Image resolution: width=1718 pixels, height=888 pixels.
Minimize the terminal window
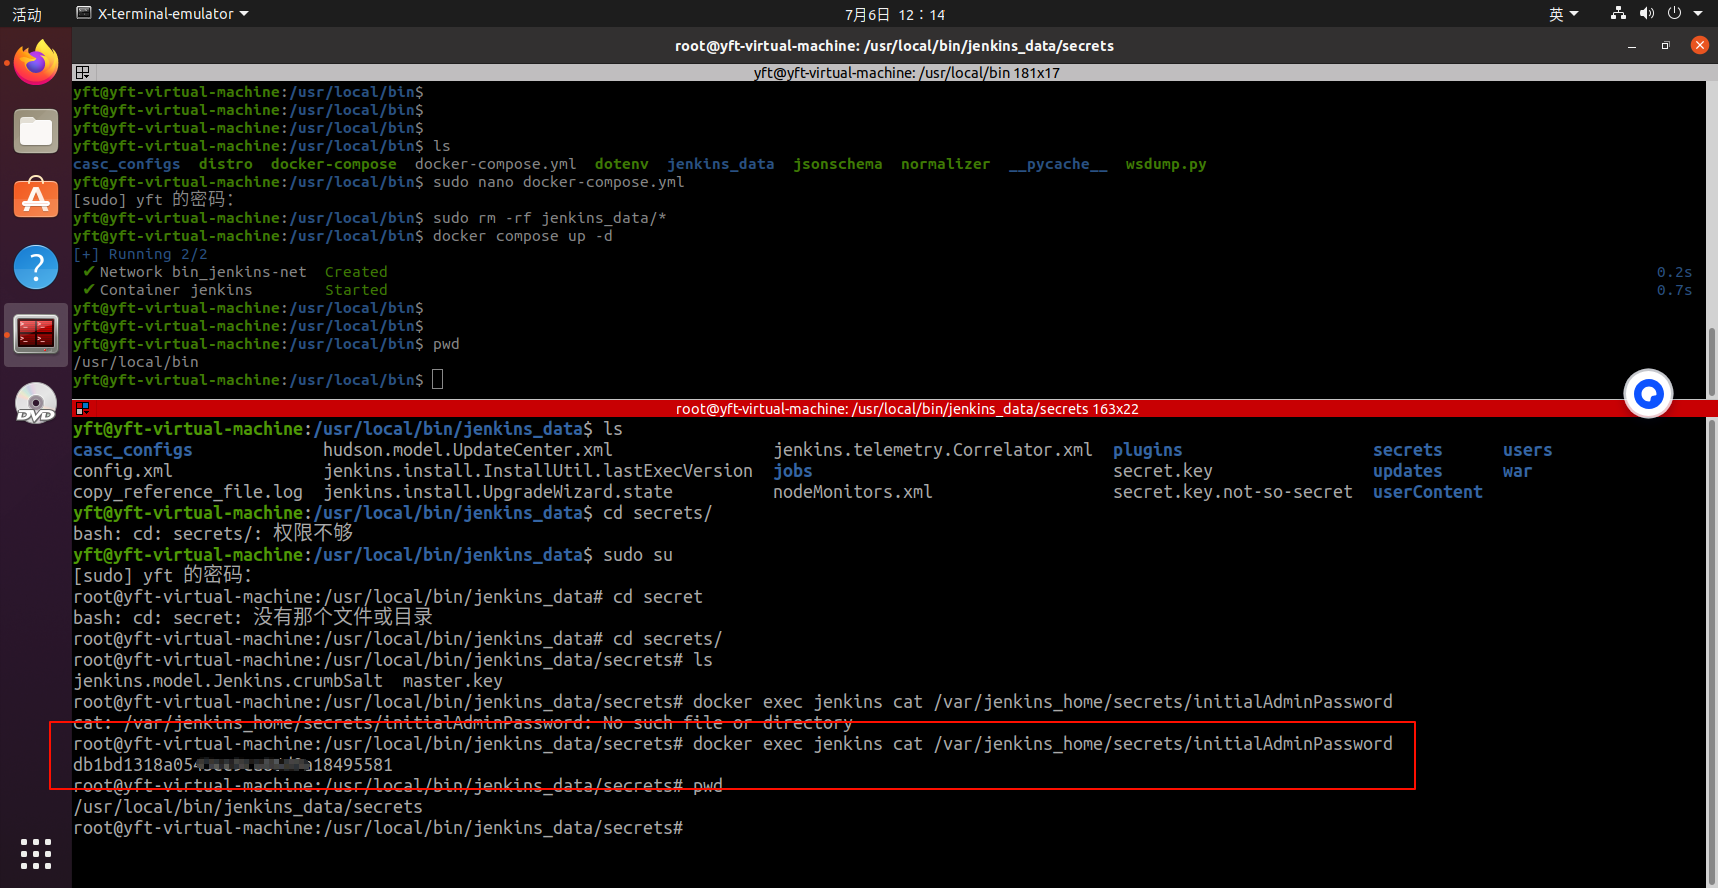click(1632, 46)
